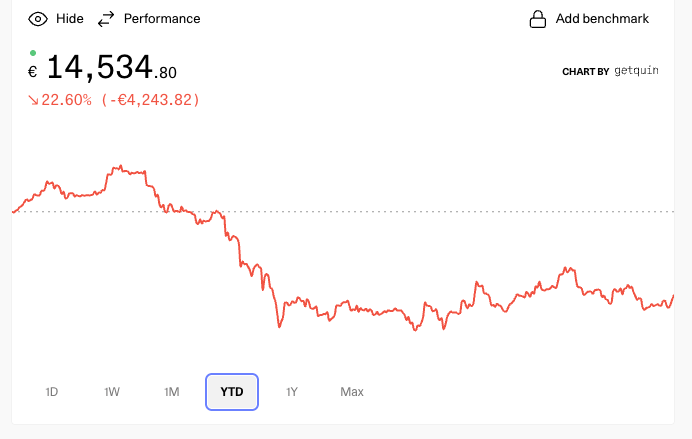The height and width of the screenshot is (439, 692).
Task: Click the red downward arrow icon
Action: [x=33, y=100]
